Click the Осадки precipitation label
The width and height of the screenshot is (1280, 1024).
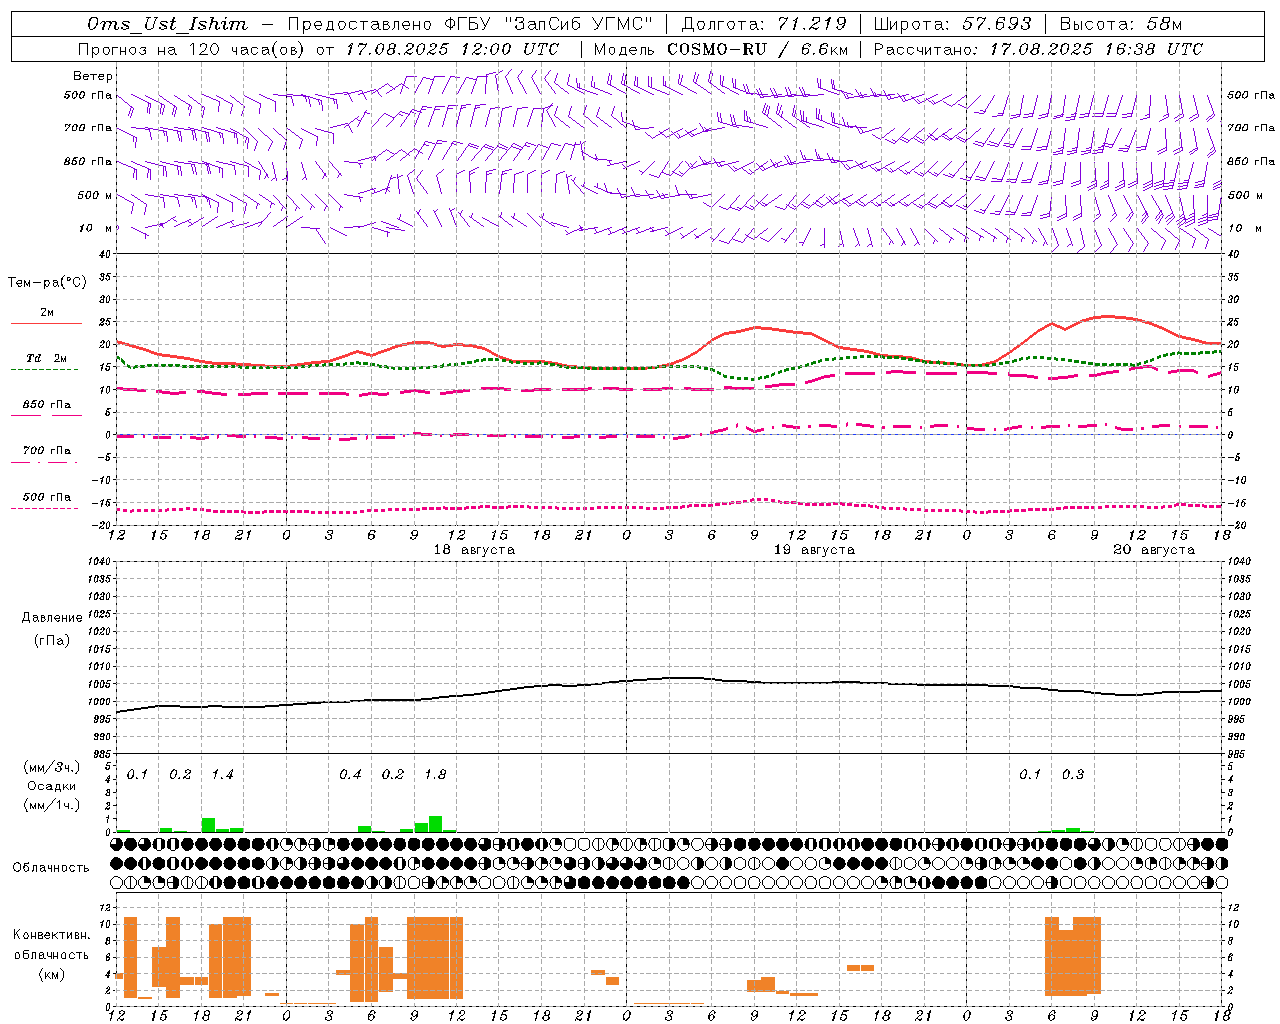tap(52, 786)
